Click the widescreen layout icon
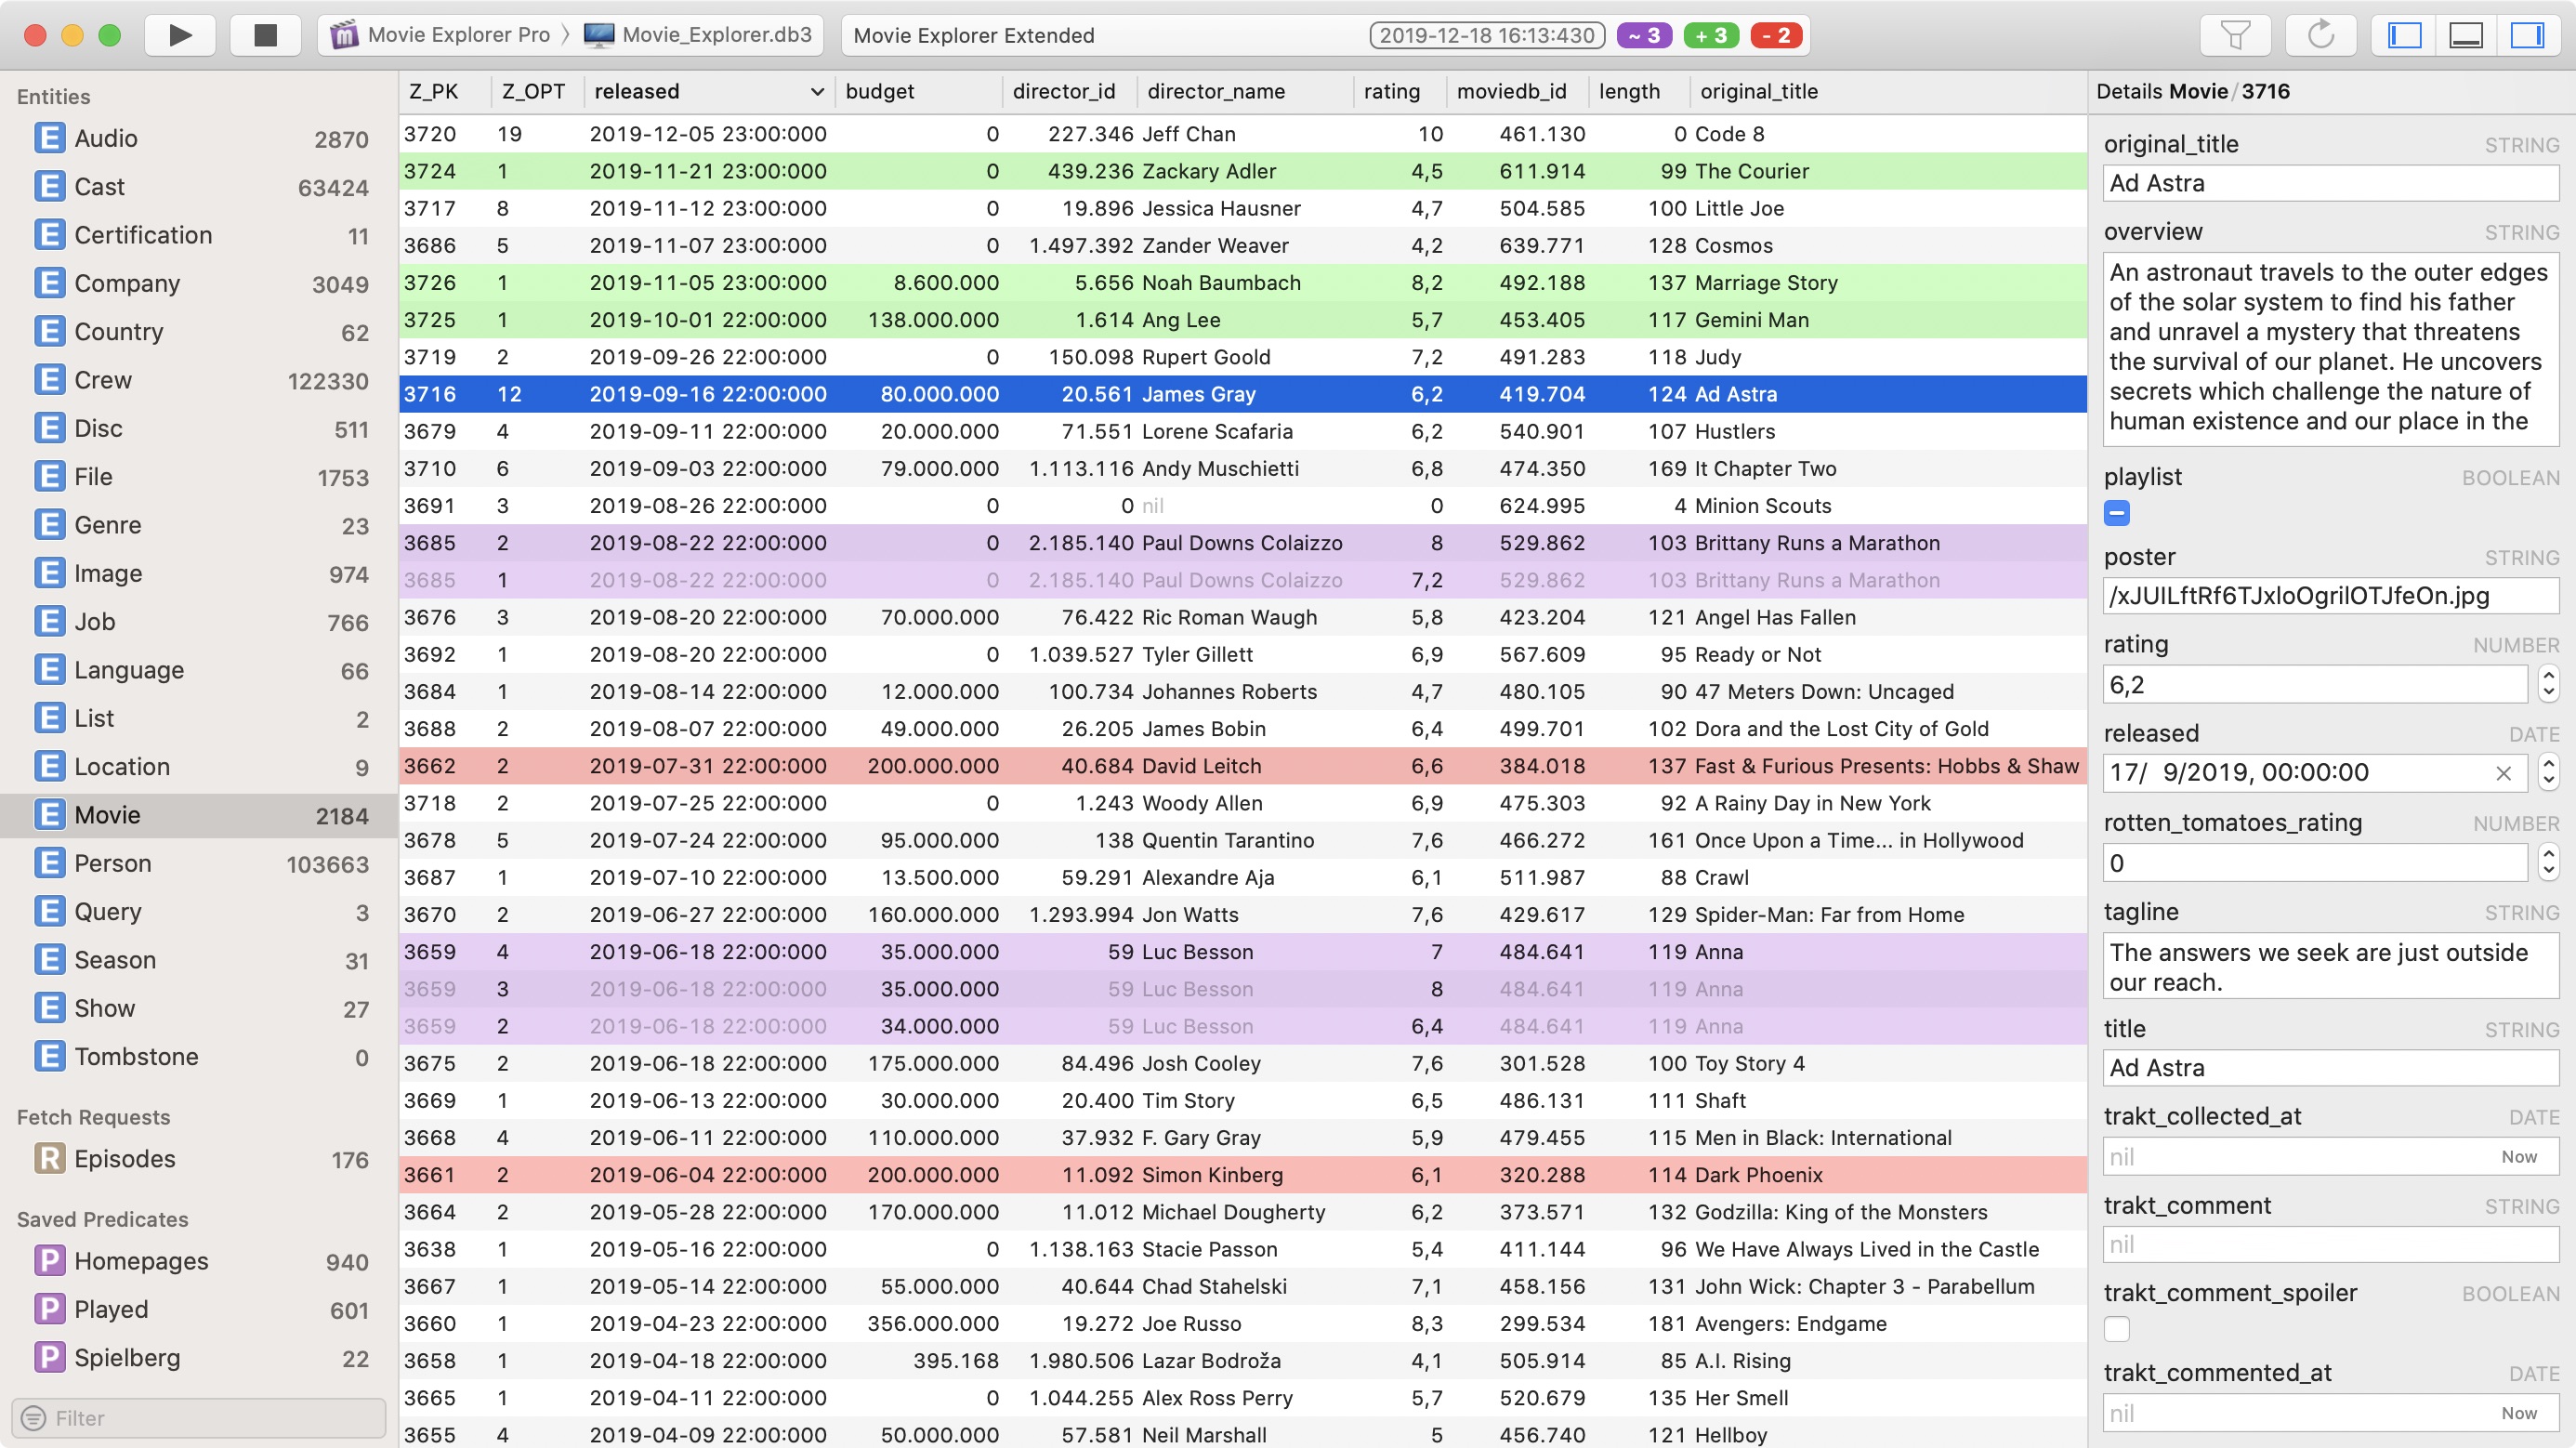The width and height of the screenshot is (2576, 1448). 2466,33
